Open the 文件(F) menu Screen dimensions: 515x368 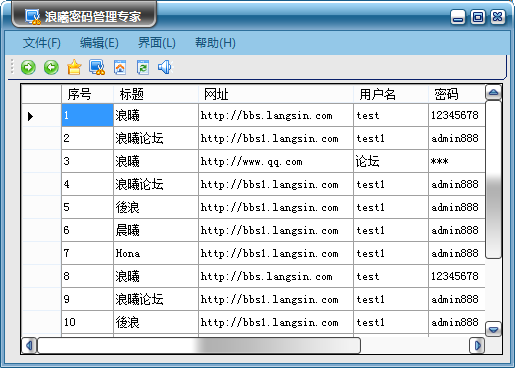tap(42, 43)
